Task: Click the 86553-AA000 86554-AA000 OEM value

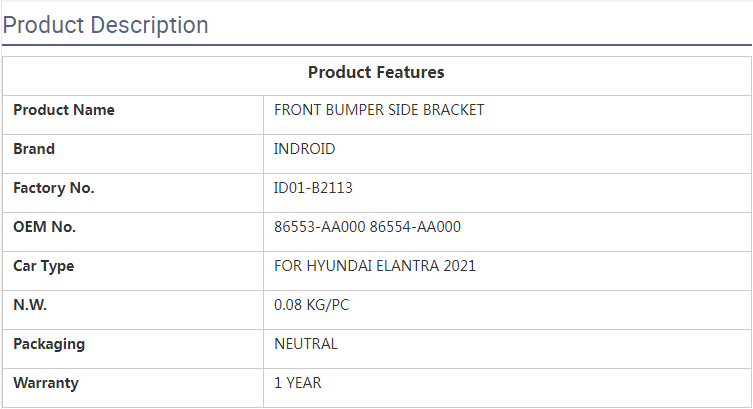Action: pos(367,227)
